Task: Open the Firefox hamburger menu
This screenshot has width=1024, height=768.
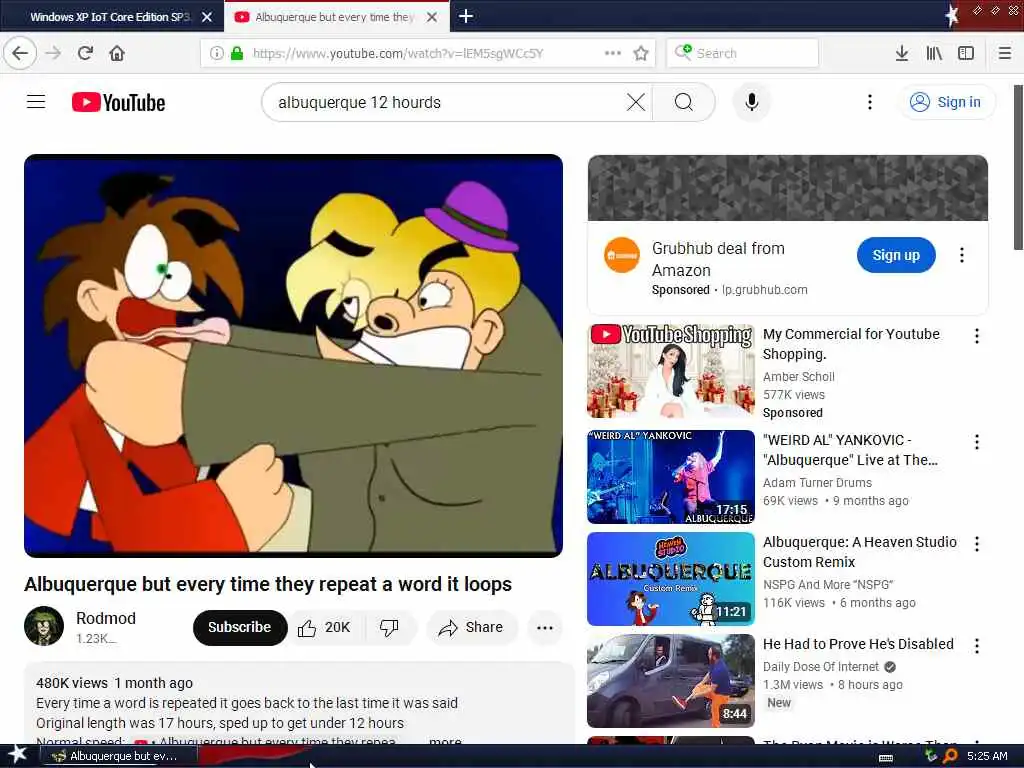Action: click(1005, 54)
